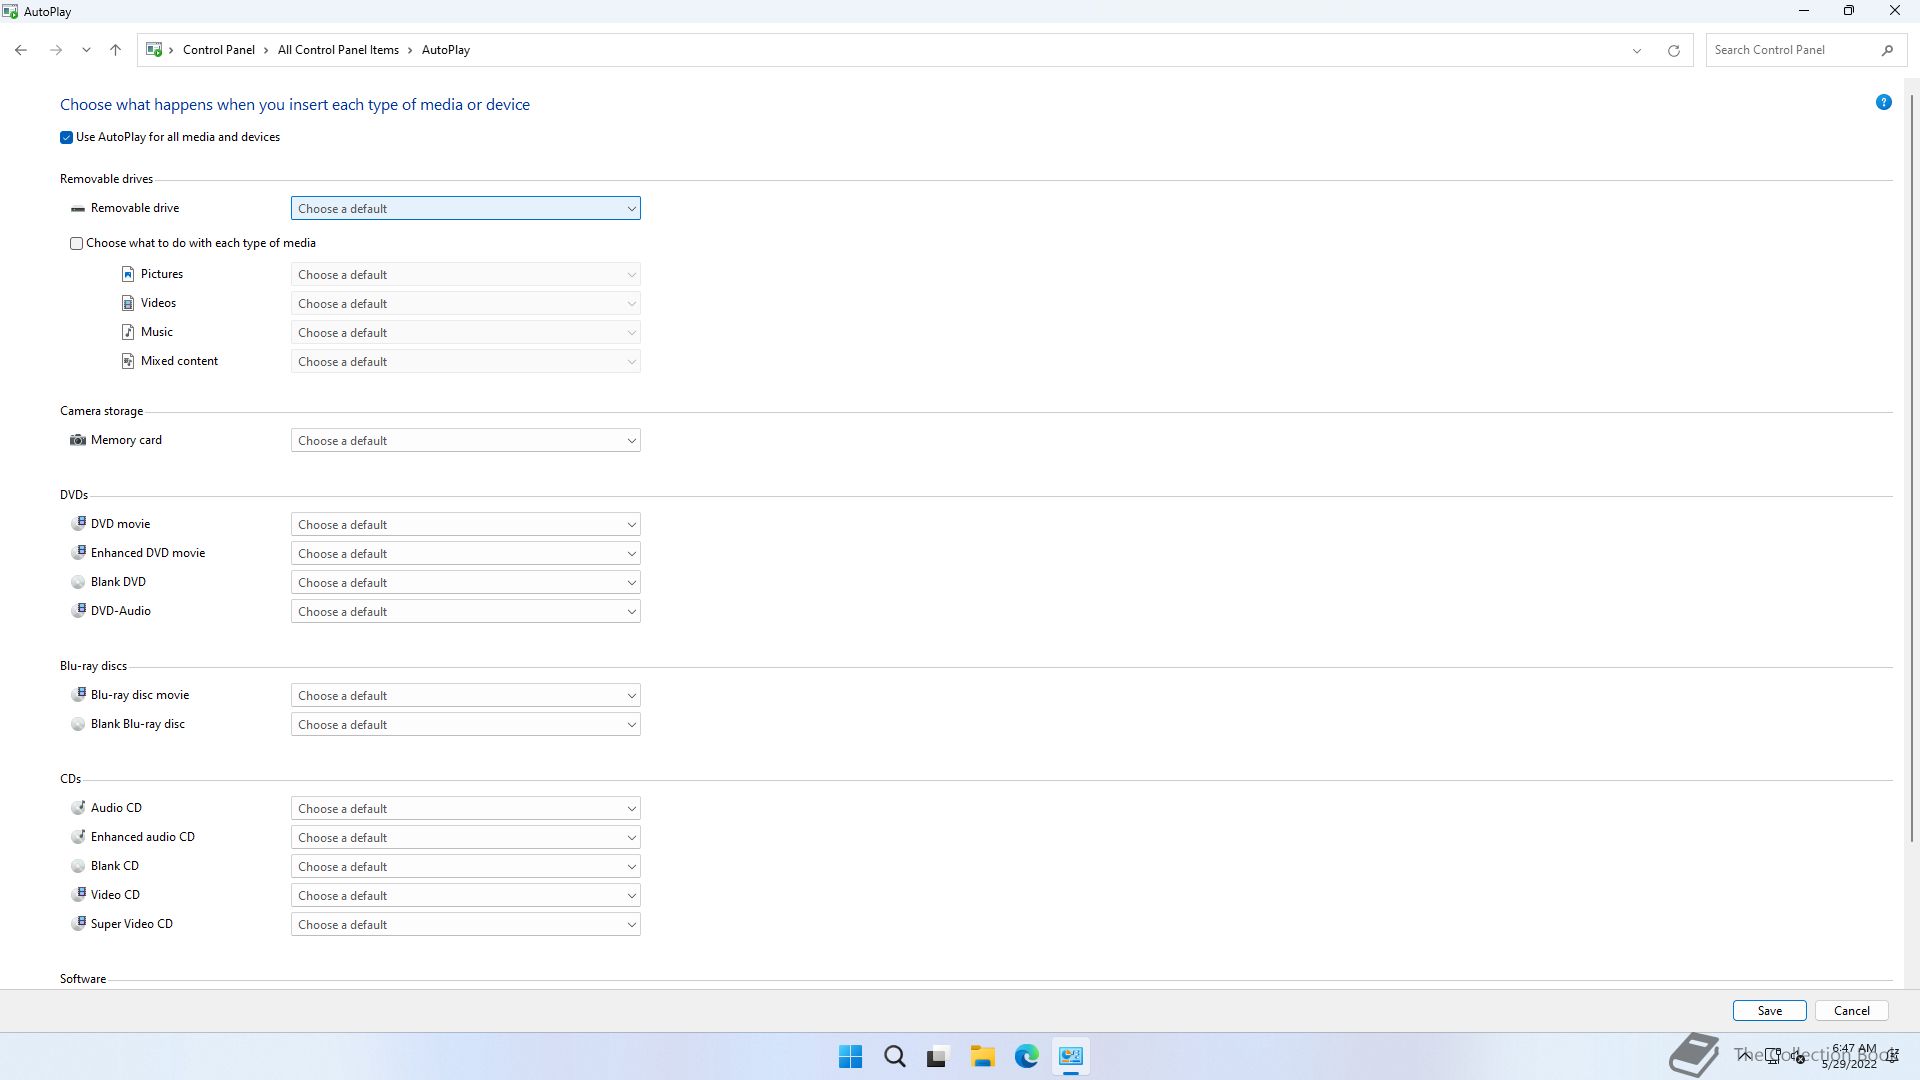
Task: Expand the Memory card default dropdown
Action: [x=465, y=441]
